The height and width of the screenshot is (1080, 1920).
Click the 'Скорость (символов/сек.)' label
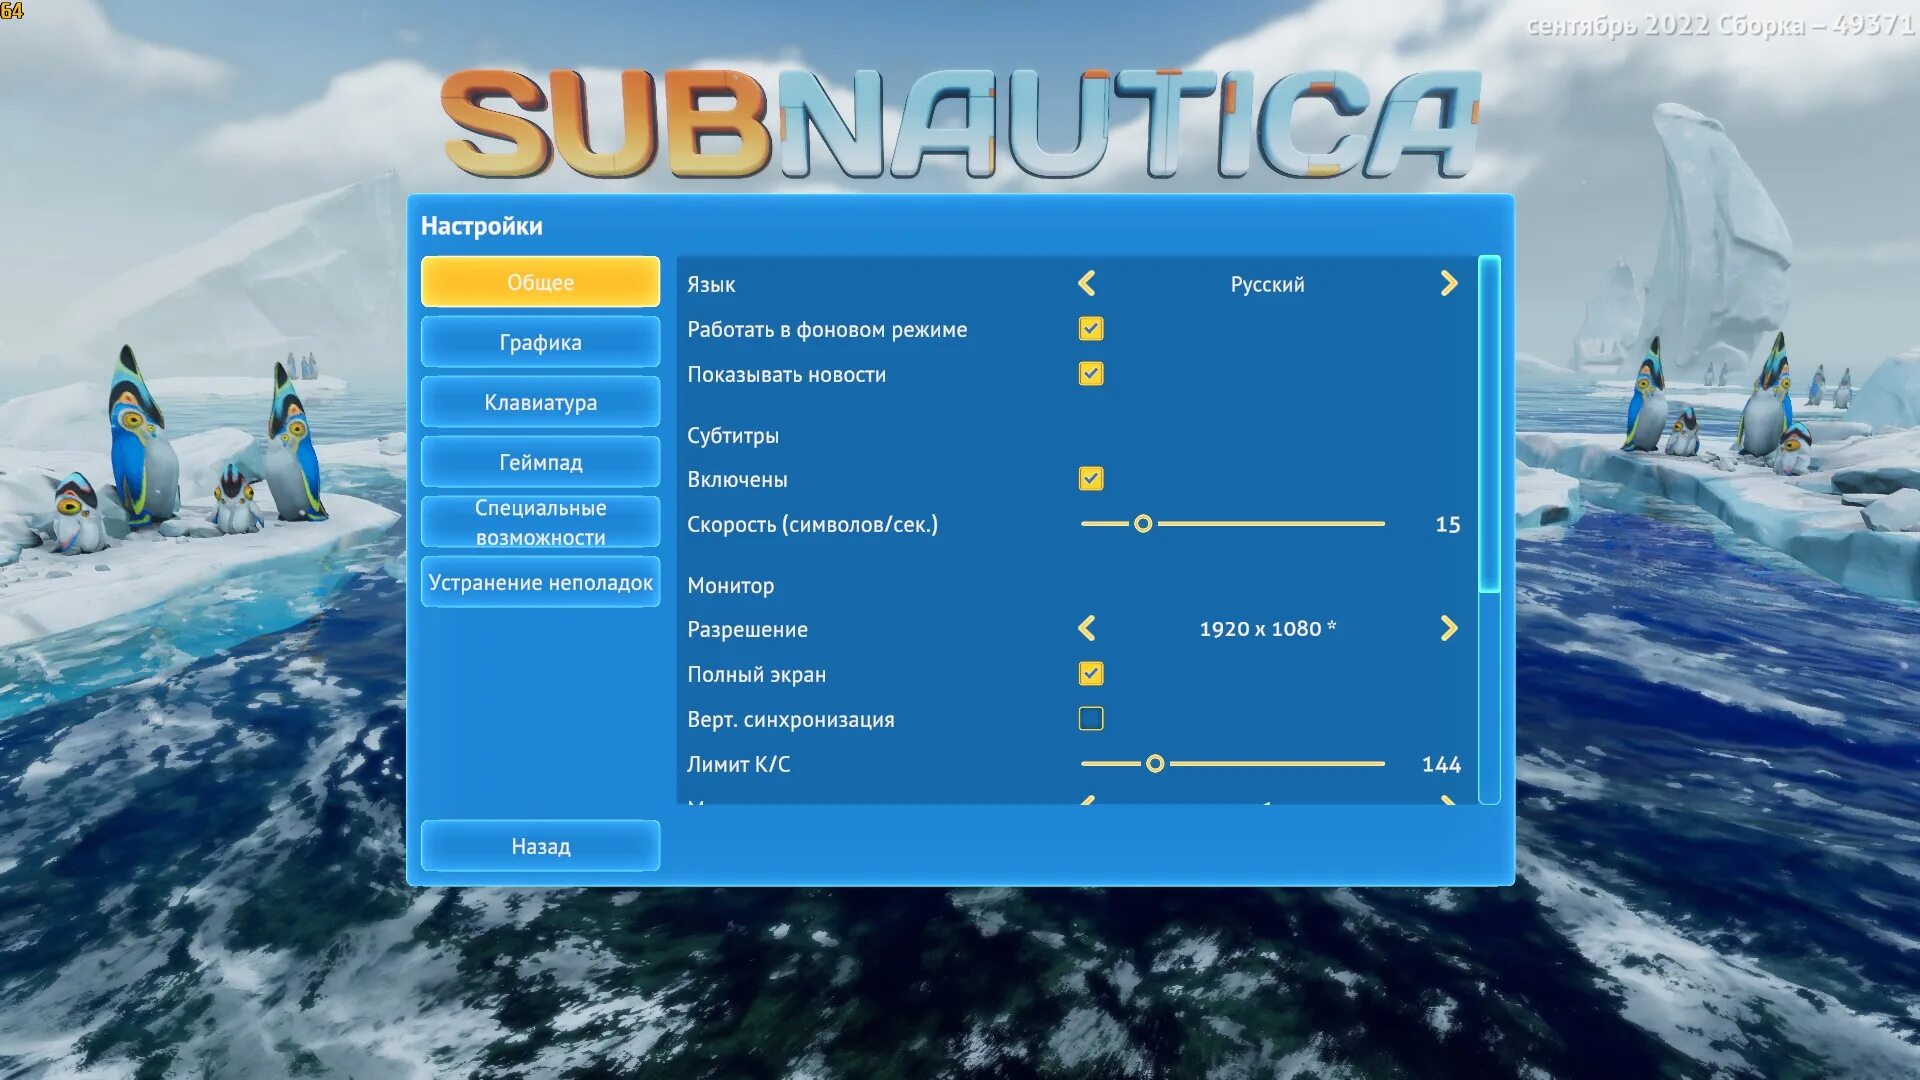point(812,525)
